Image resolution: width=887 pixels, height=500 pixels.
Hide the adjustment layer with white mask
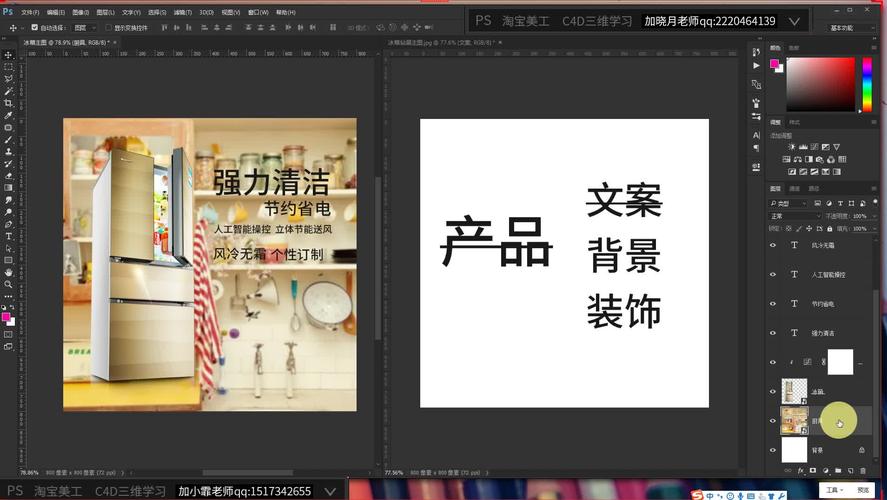coord(773,362)
